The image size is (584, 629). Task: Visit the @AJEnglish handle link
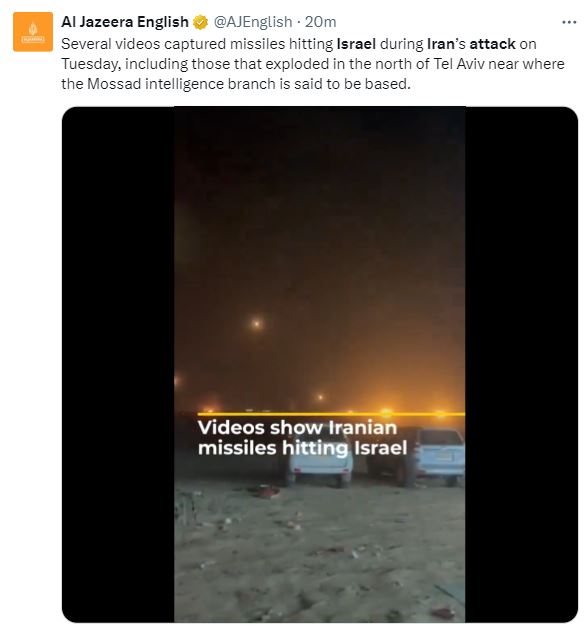click(253, 22)
